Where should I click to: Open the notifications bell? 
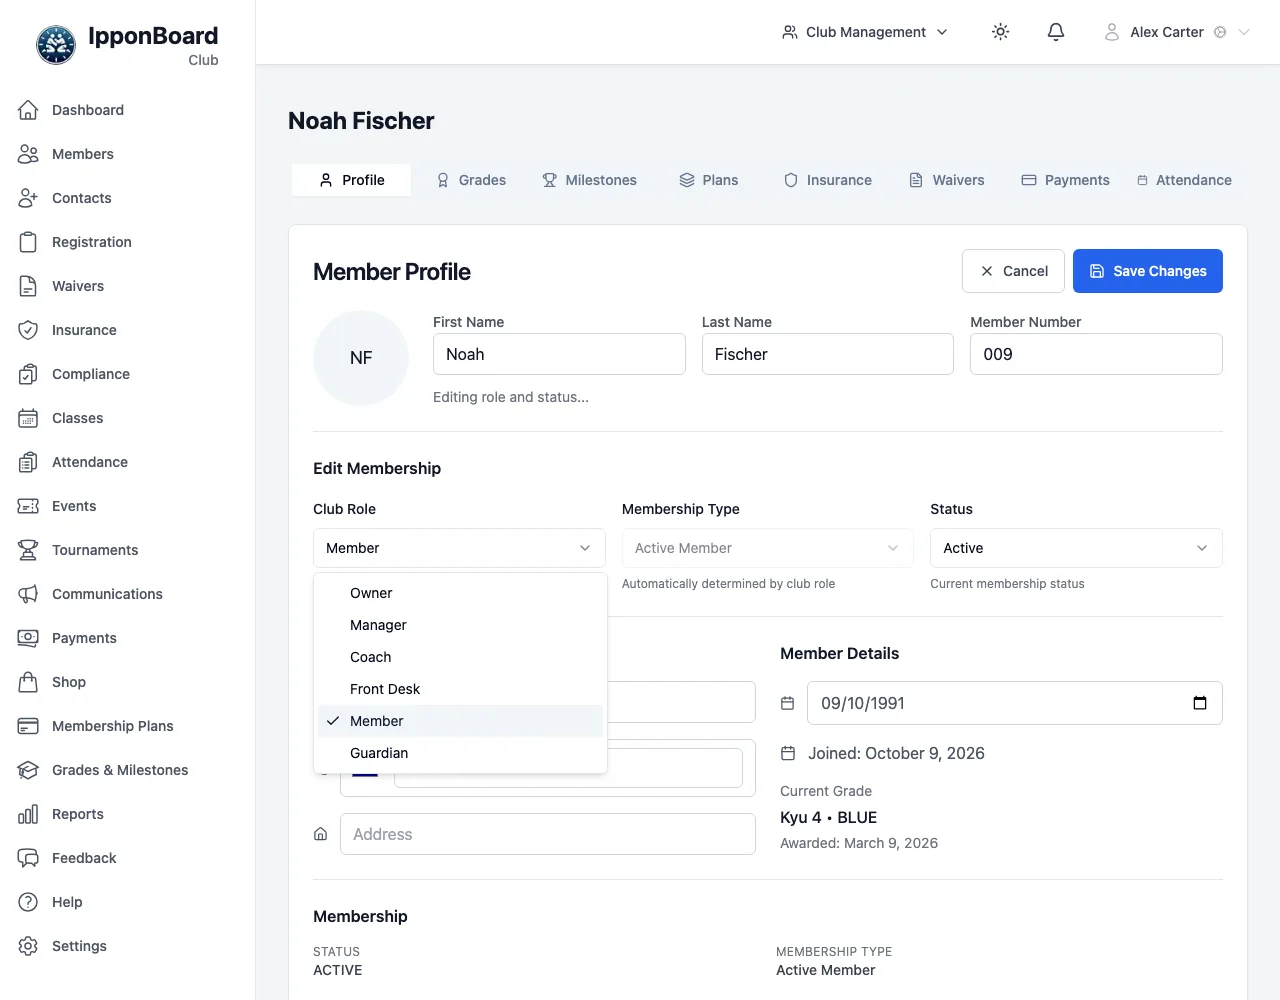pos(1056,32)
